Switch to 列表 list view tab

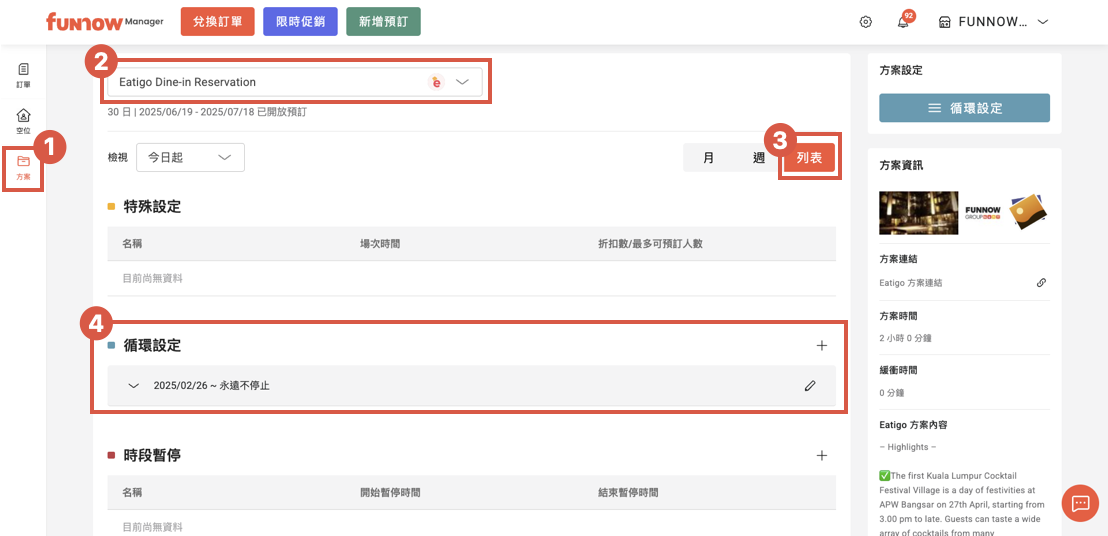(809, 158)
